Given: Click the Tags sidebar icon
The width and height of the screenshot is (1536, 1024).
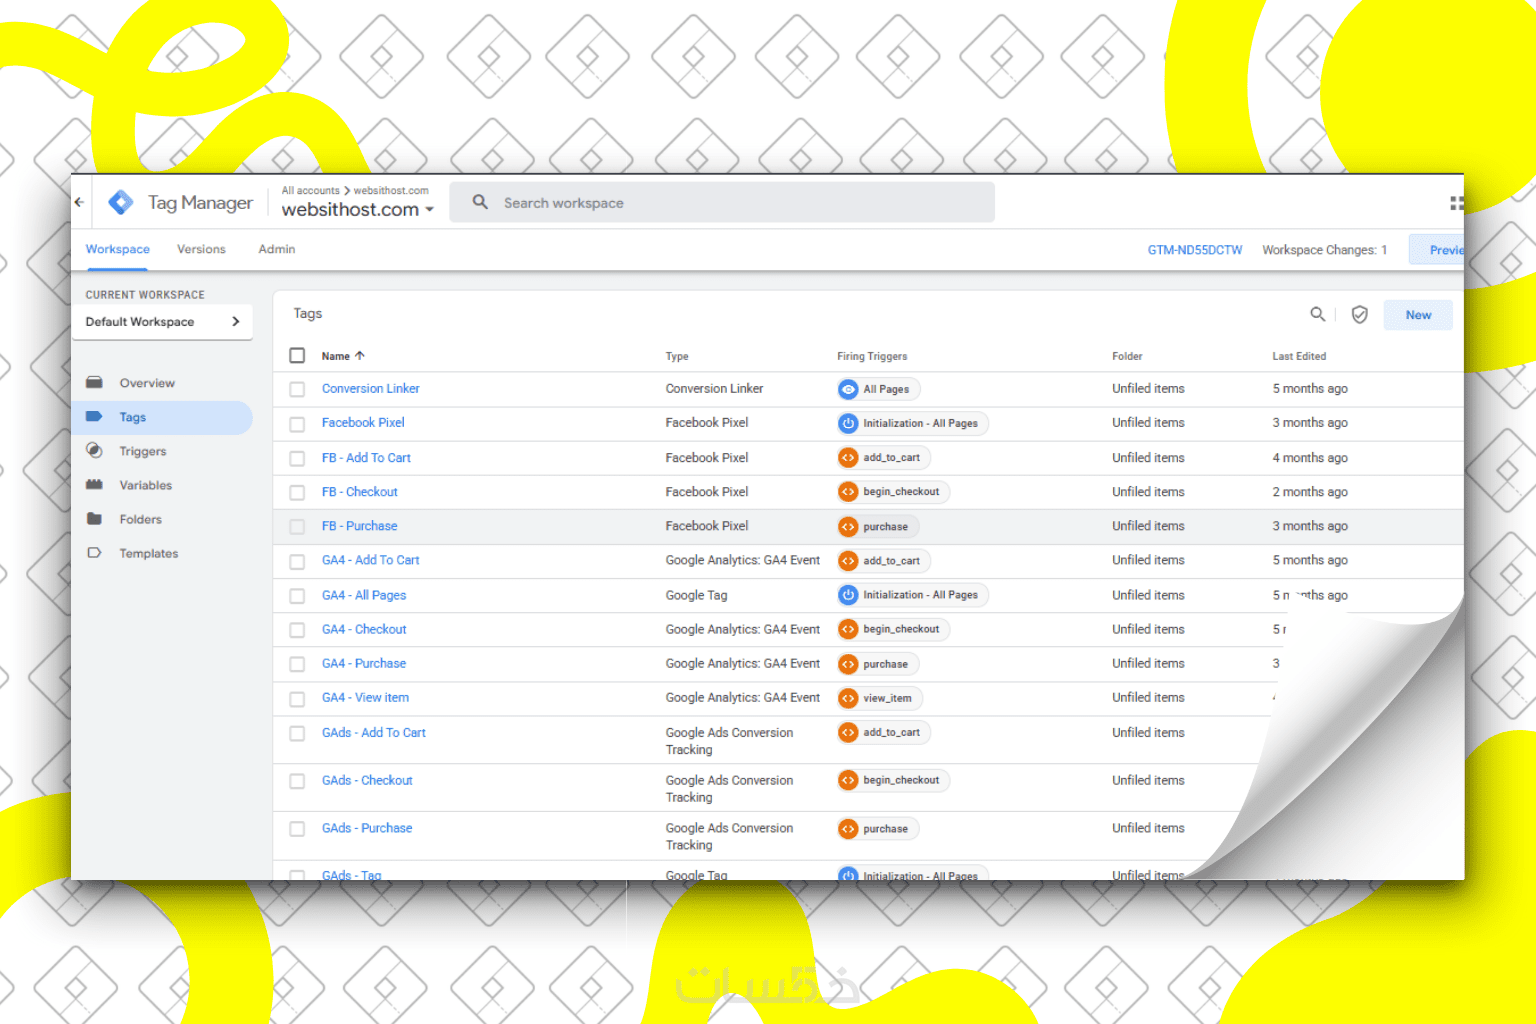Looking at the screenshot, I should click(x=95, y=417).
